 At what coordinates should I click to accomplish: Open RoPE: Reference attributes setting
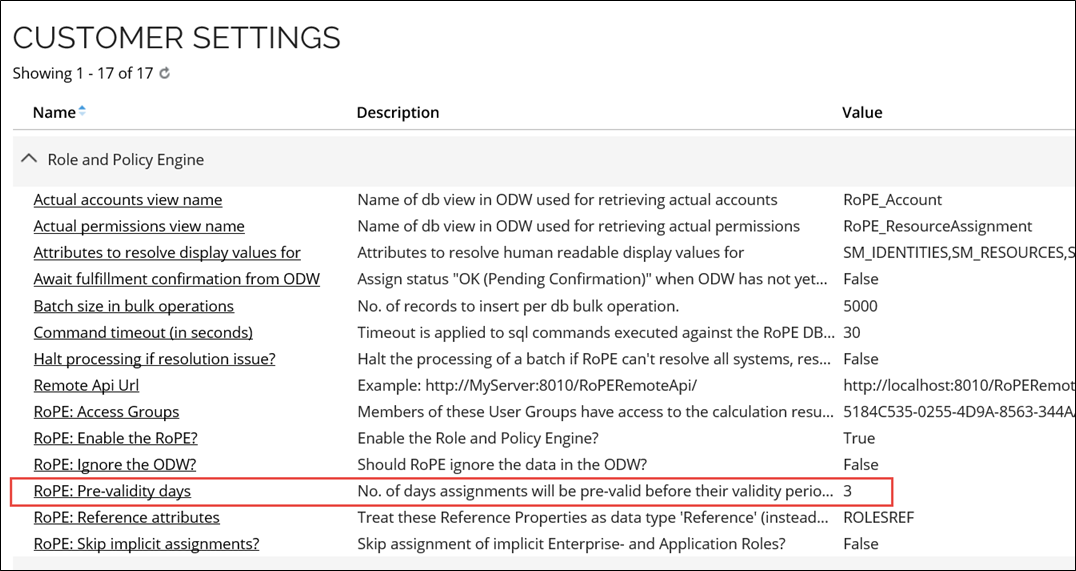tap(127, 517)
